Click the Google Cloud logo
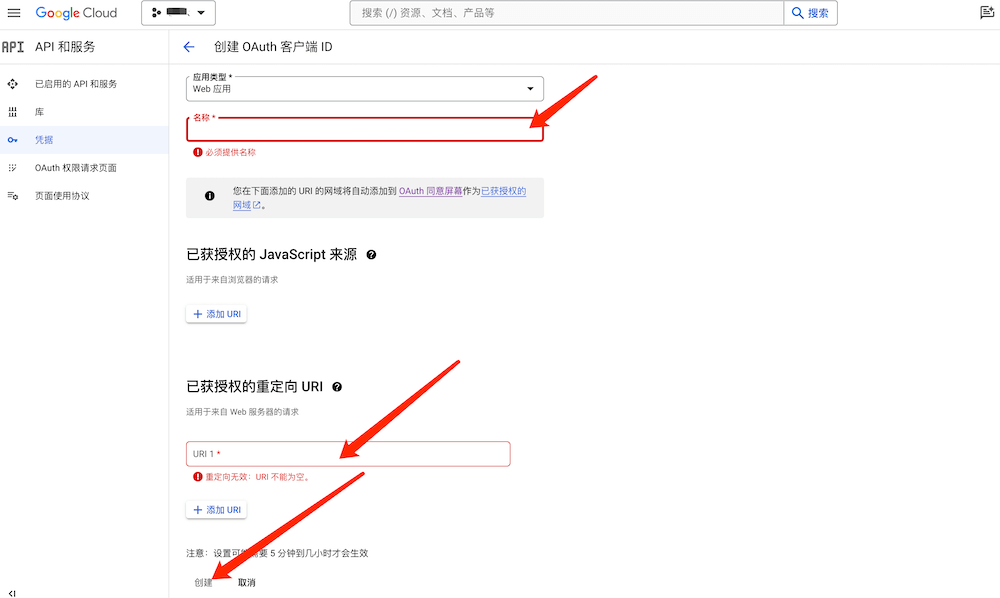Screen dimensions: 1000x598 [x=76, y=13]
